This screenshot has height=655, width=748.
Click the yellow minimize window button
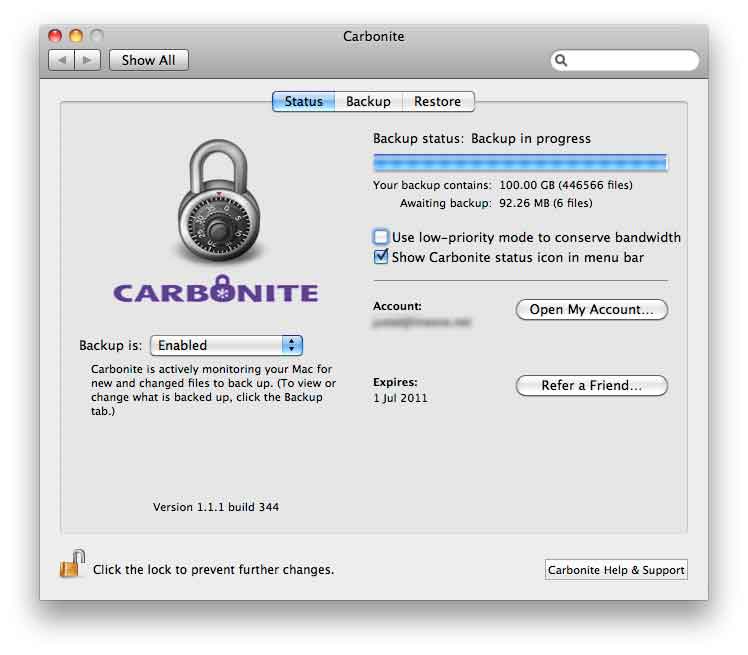76,36
